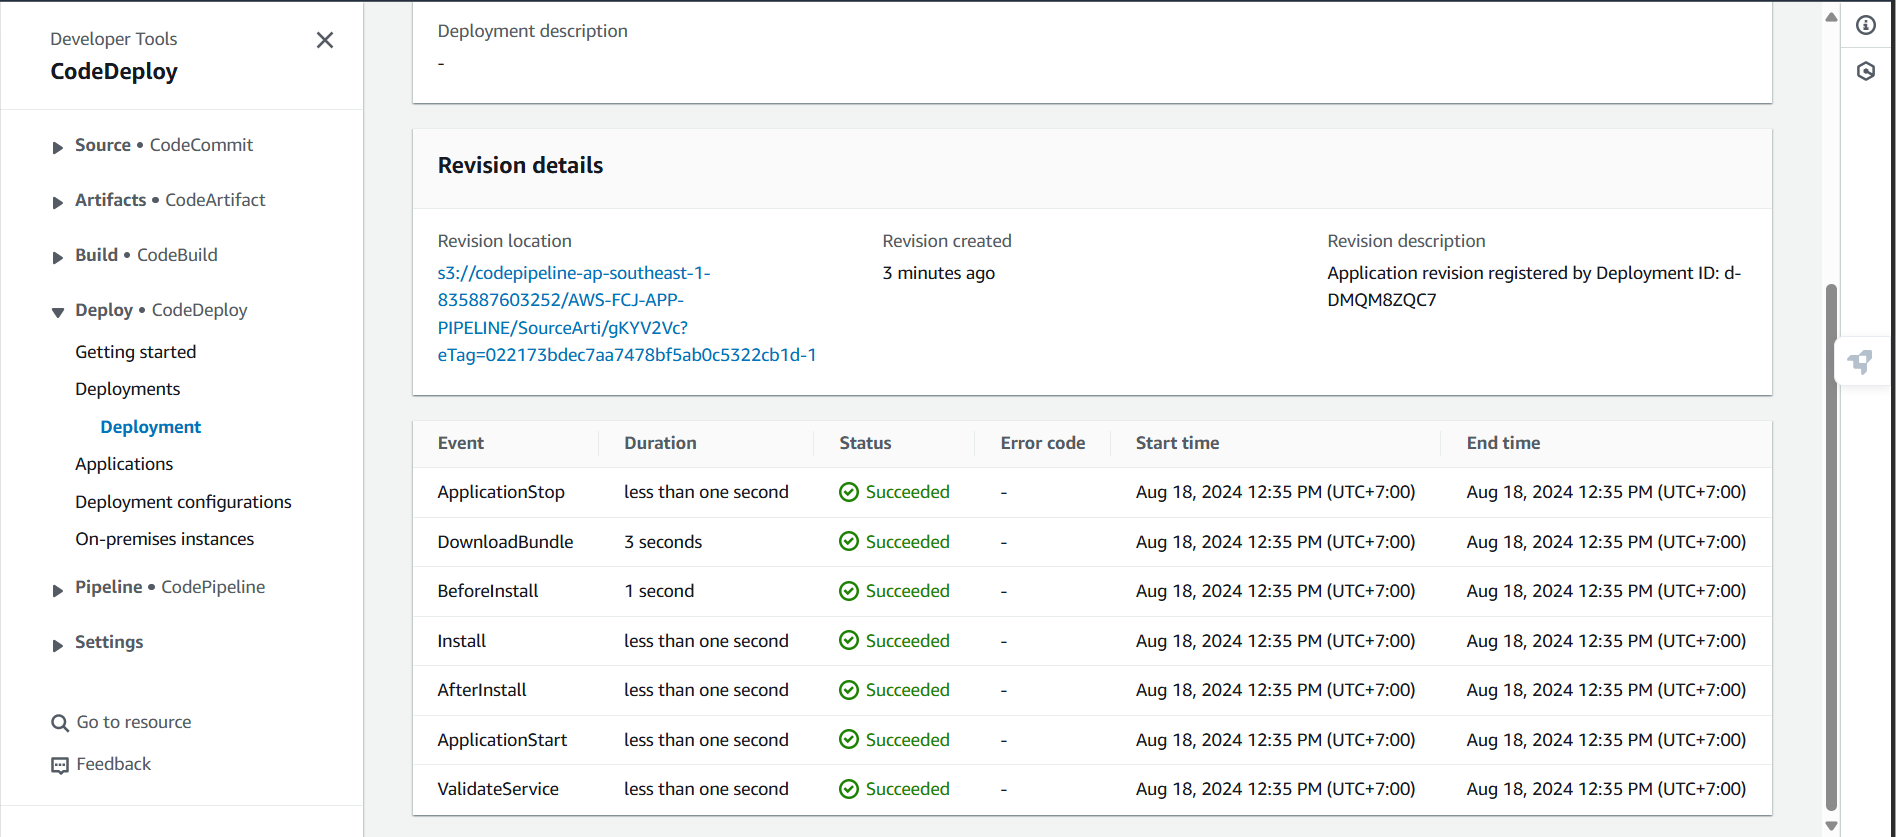Click the Revision details heading
1896x837 pixels.
[520, 166]
